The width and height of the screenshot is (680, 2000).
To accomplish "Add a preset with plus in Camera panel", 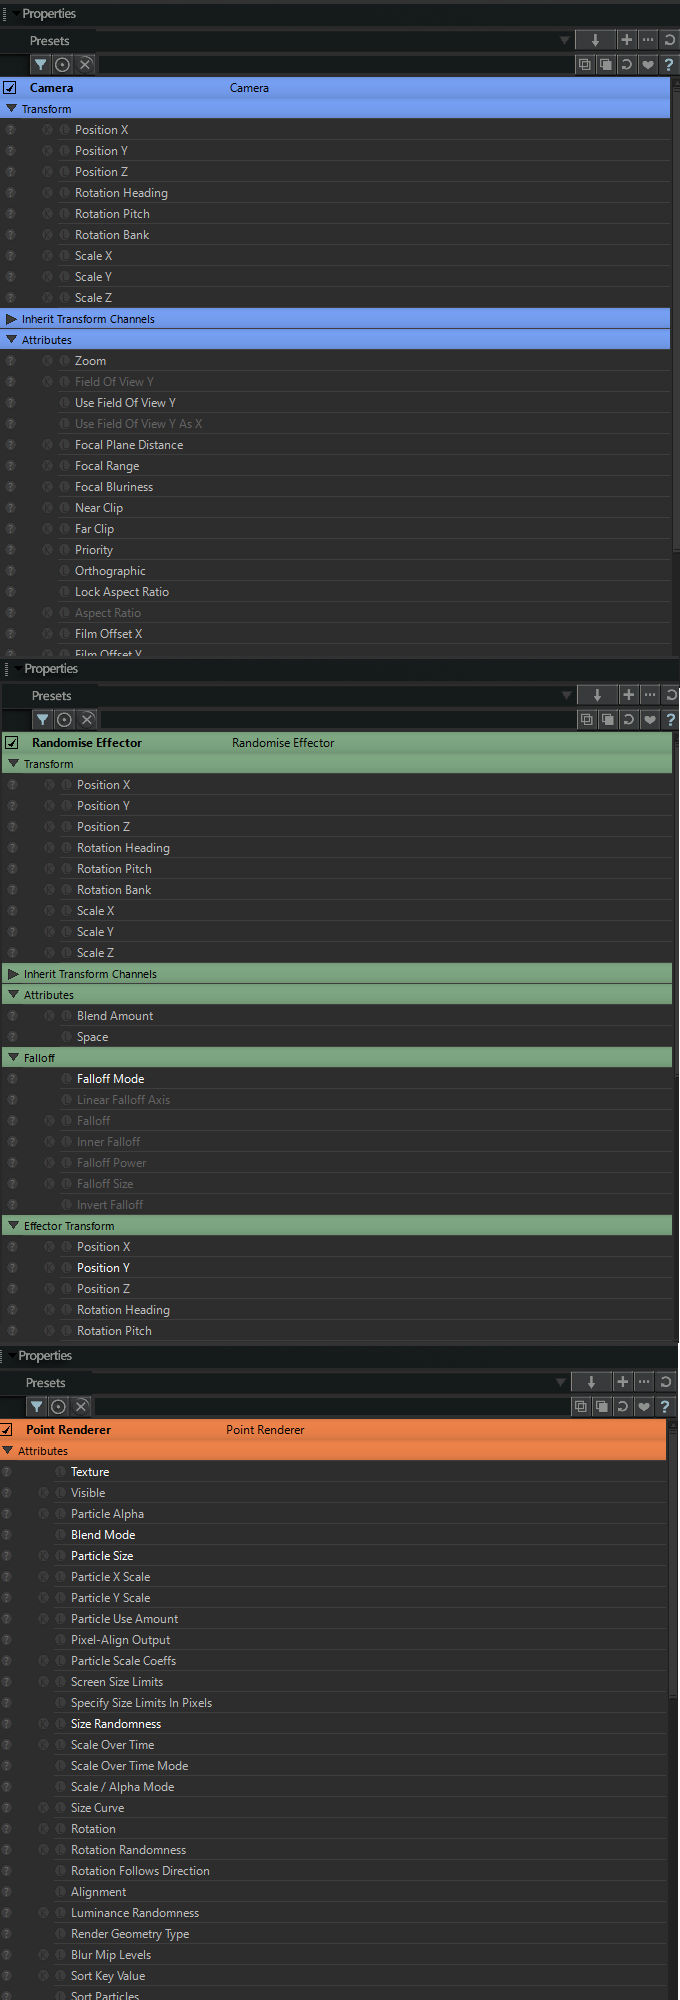I will click(x=626, y=40).
